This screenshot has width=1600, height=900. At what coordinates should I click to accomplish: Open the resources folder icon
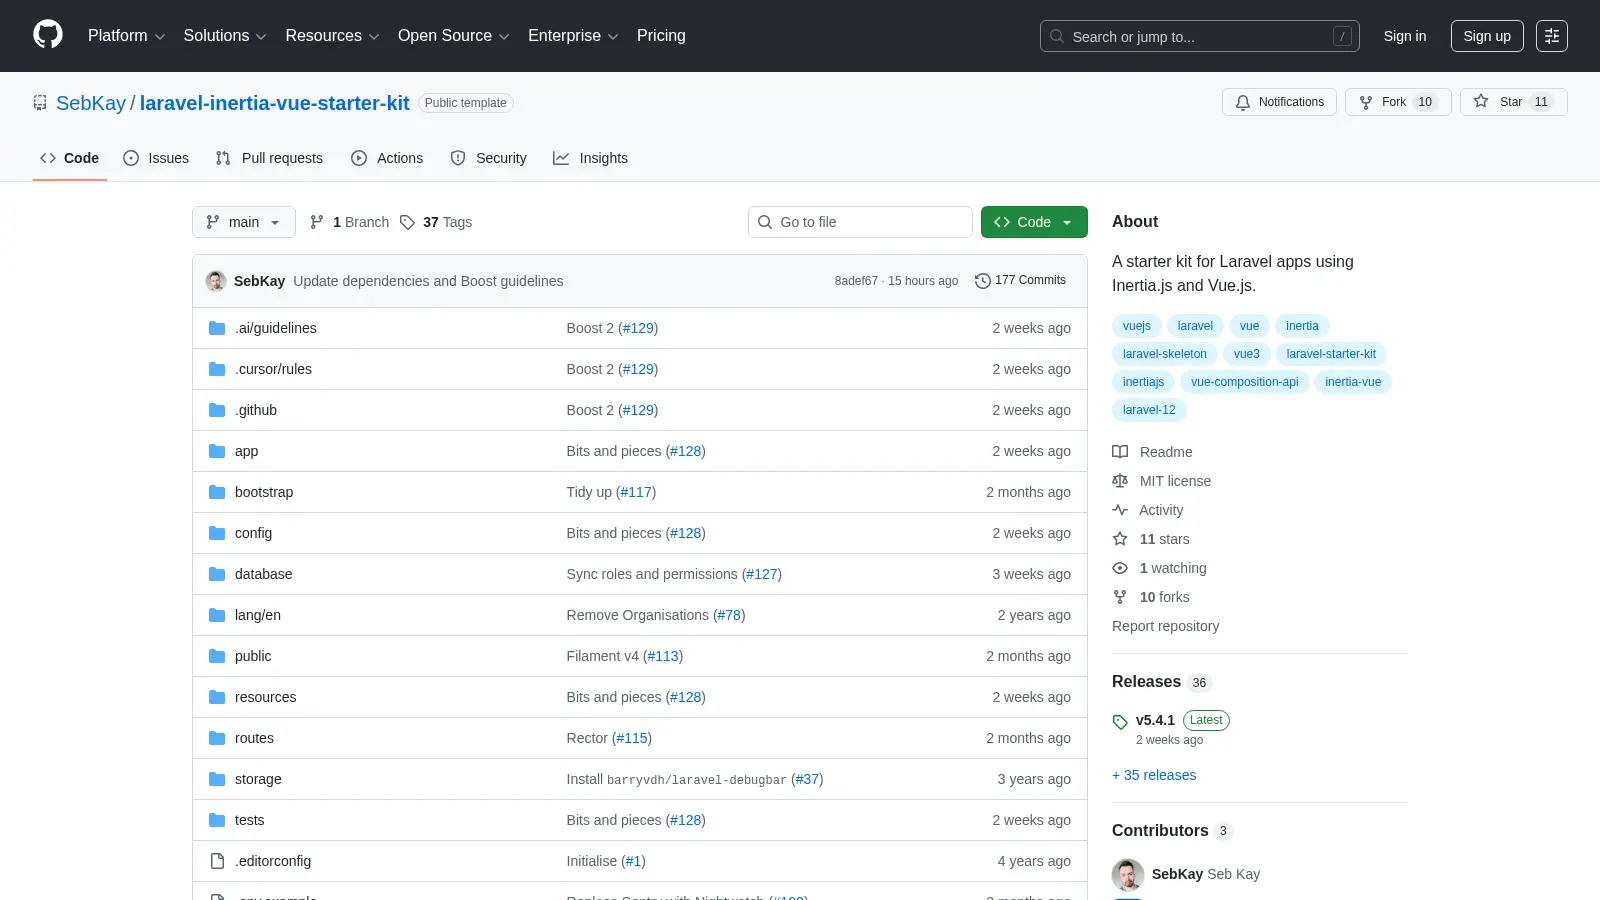tap(217, 697)
